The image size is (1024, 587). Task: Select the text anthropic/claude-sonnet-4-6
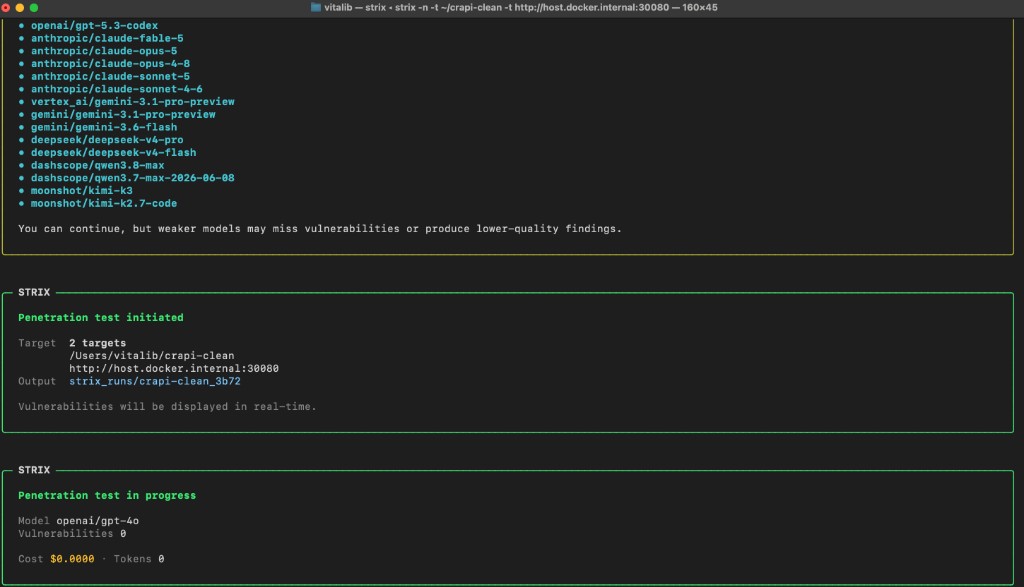[x=117, y=89]
